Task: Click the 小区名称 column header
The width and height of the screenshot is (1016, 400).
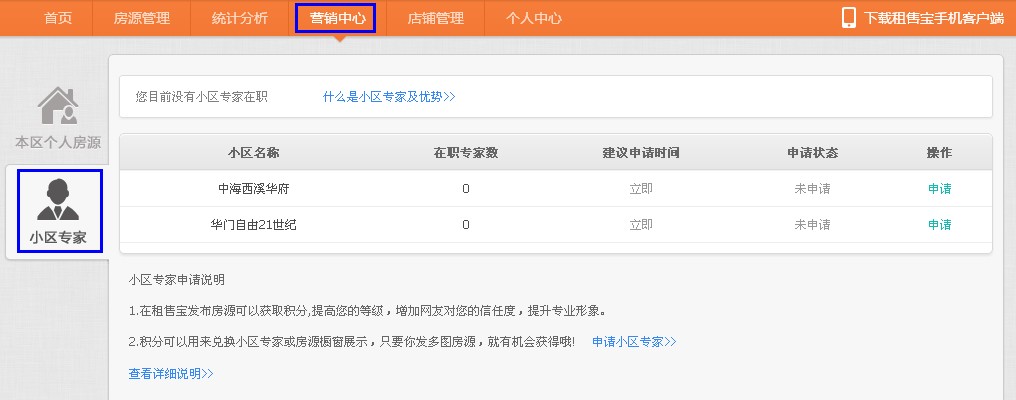Action: coord(253,153)
